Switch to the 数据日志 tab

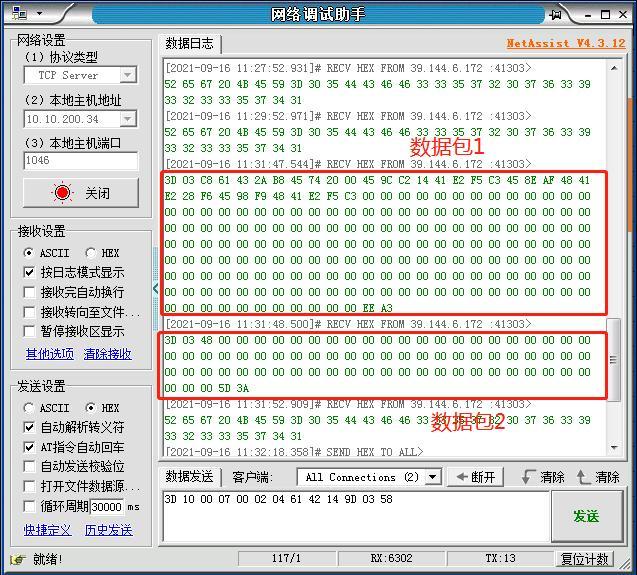tap(189, 44)
